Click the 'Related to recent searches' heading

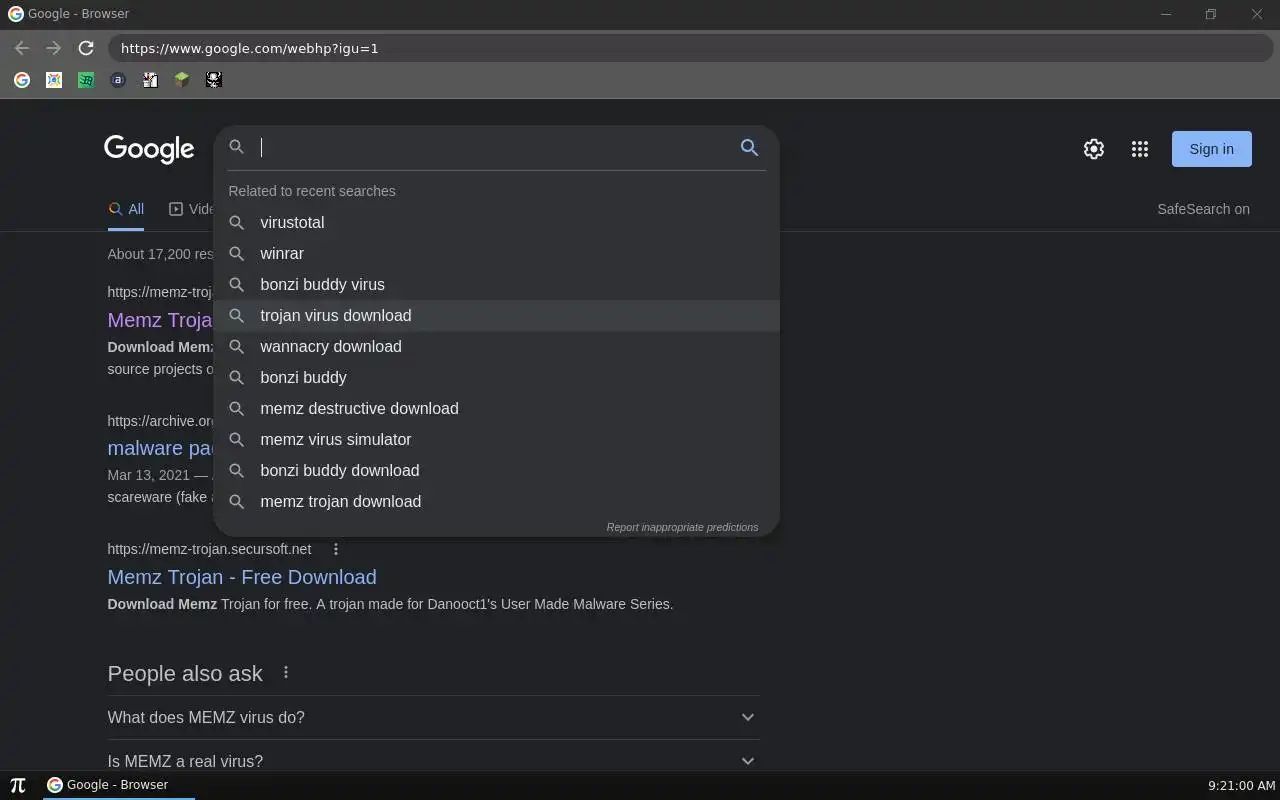(312, 191)
